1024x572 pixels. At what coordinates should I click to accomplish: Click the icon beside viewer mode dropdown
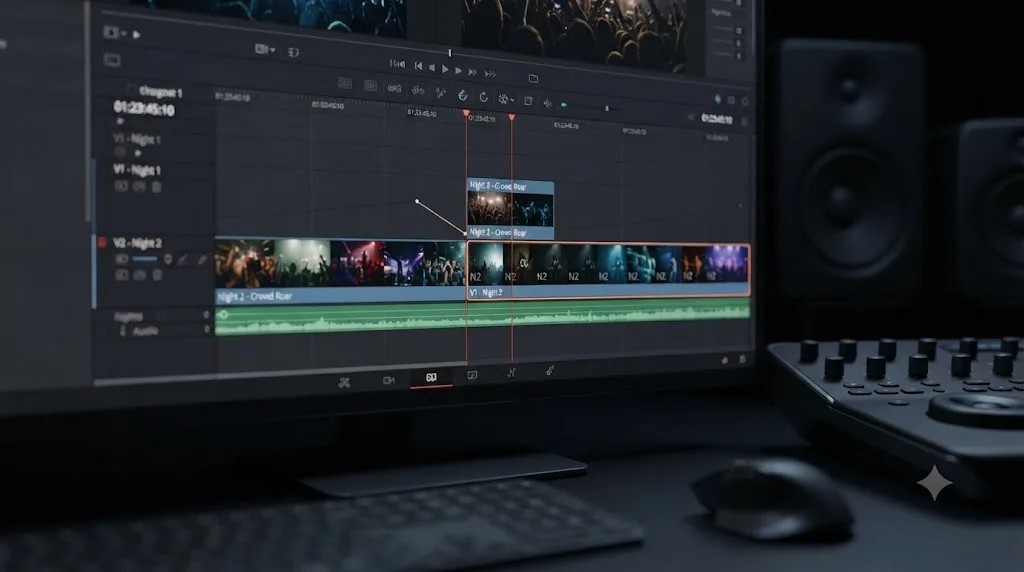tap(293, 52)
